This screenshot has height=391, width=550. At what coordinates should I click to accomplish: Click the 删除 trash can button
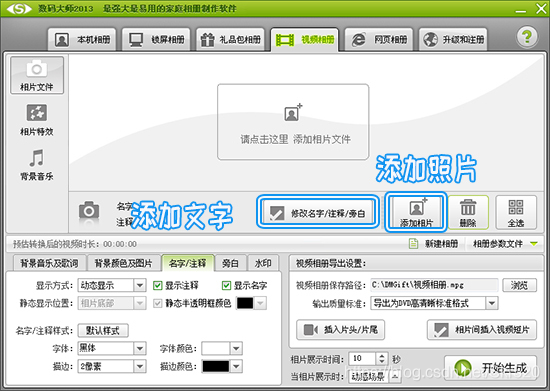pyautogui.click(x=468, y=213)
